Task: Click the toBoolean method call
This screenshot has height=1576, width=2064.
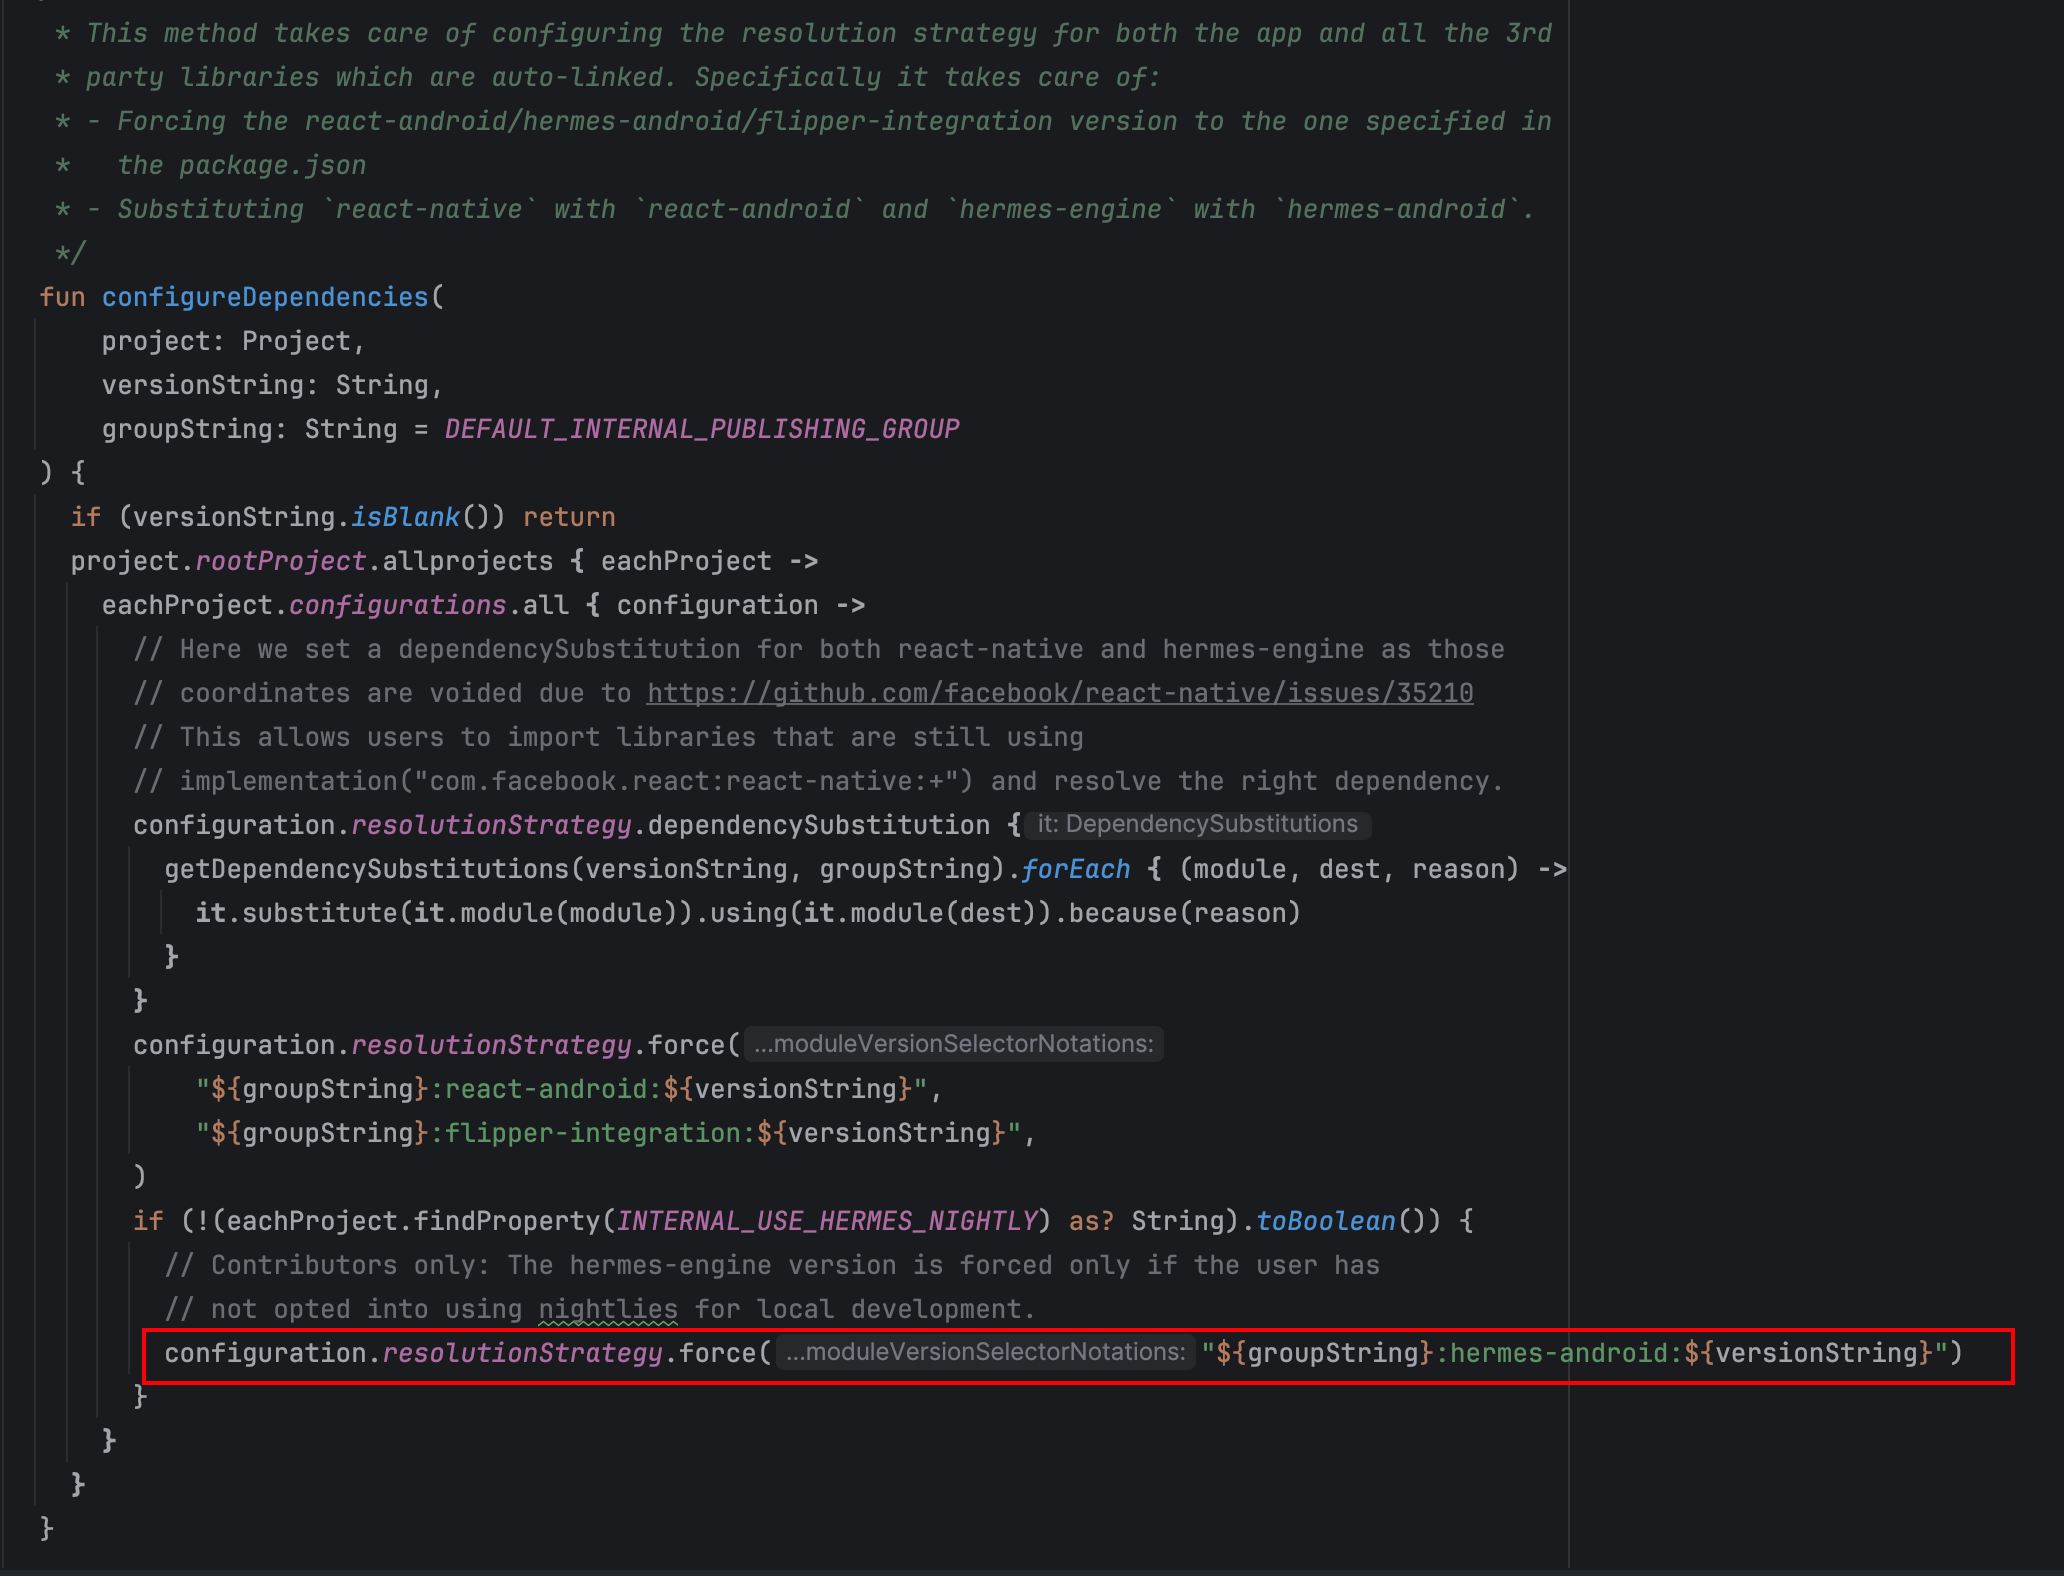Action: coord(1324,1221)
